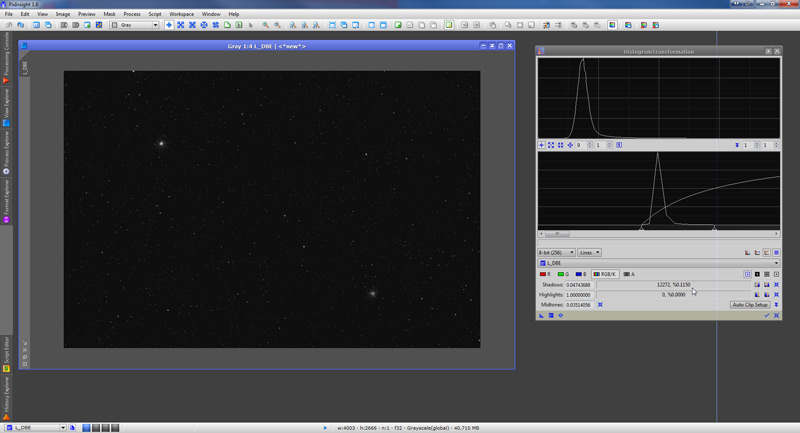Open the Lines plot style dropdown
The height and width of the screenshot is (433, 800).
(x=590, y=253)
